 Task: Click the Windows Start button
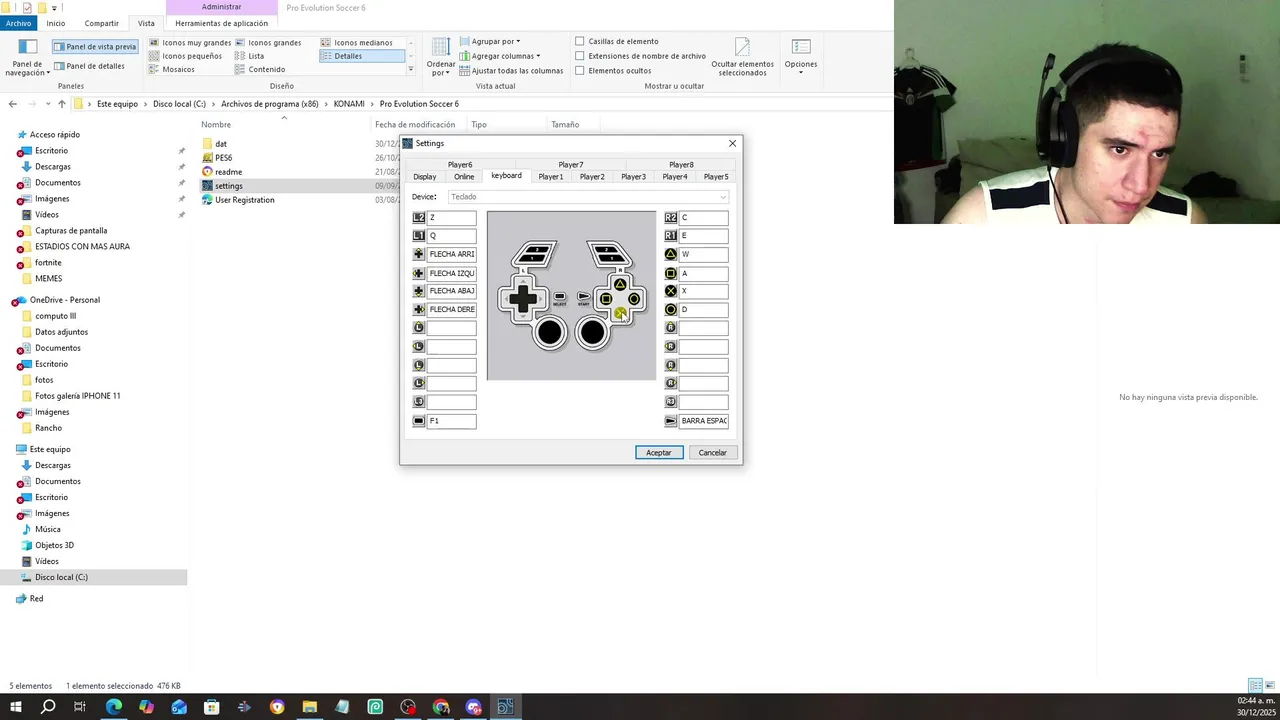point(15,707)
